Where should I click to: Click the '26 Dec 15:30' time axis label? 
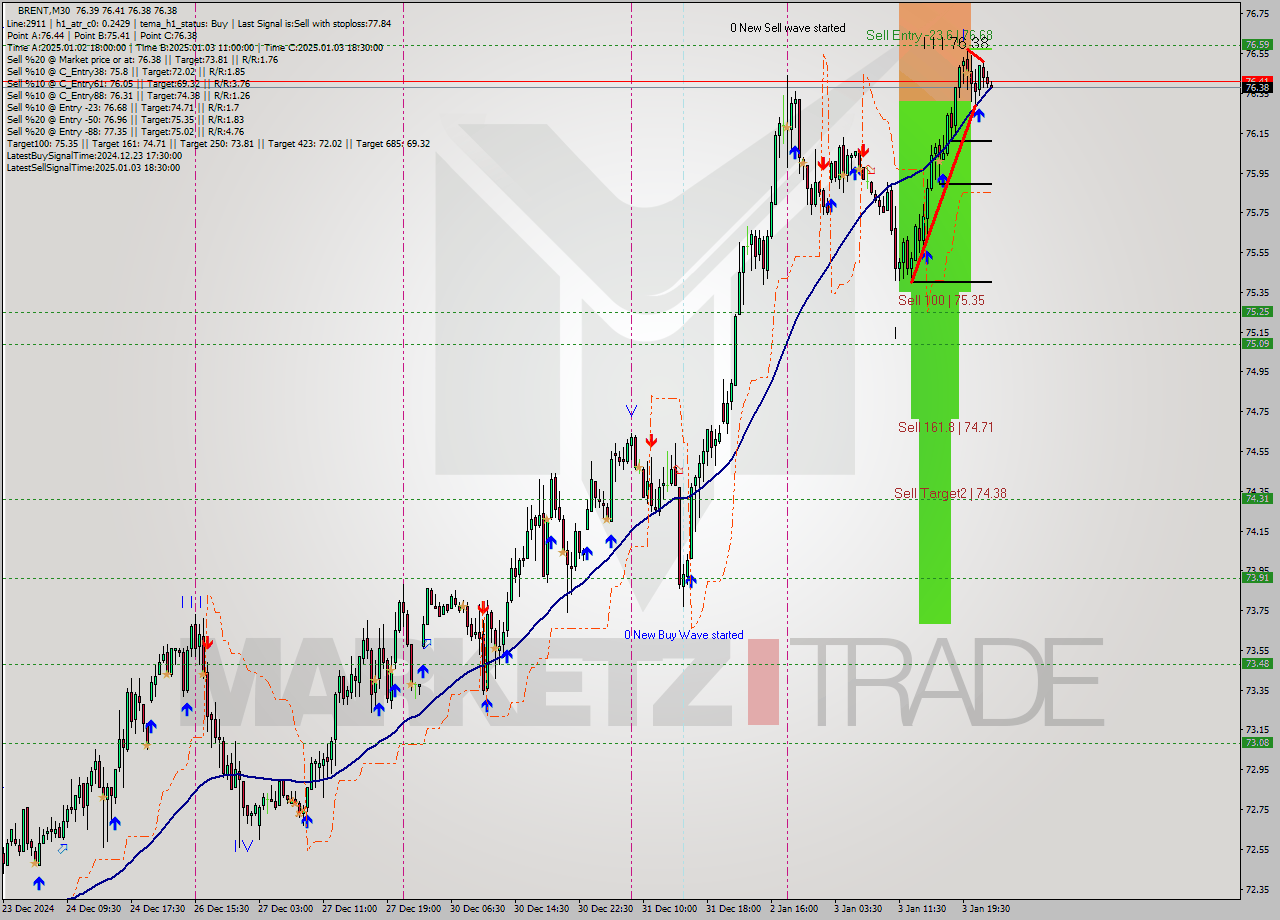pos(222,909)
